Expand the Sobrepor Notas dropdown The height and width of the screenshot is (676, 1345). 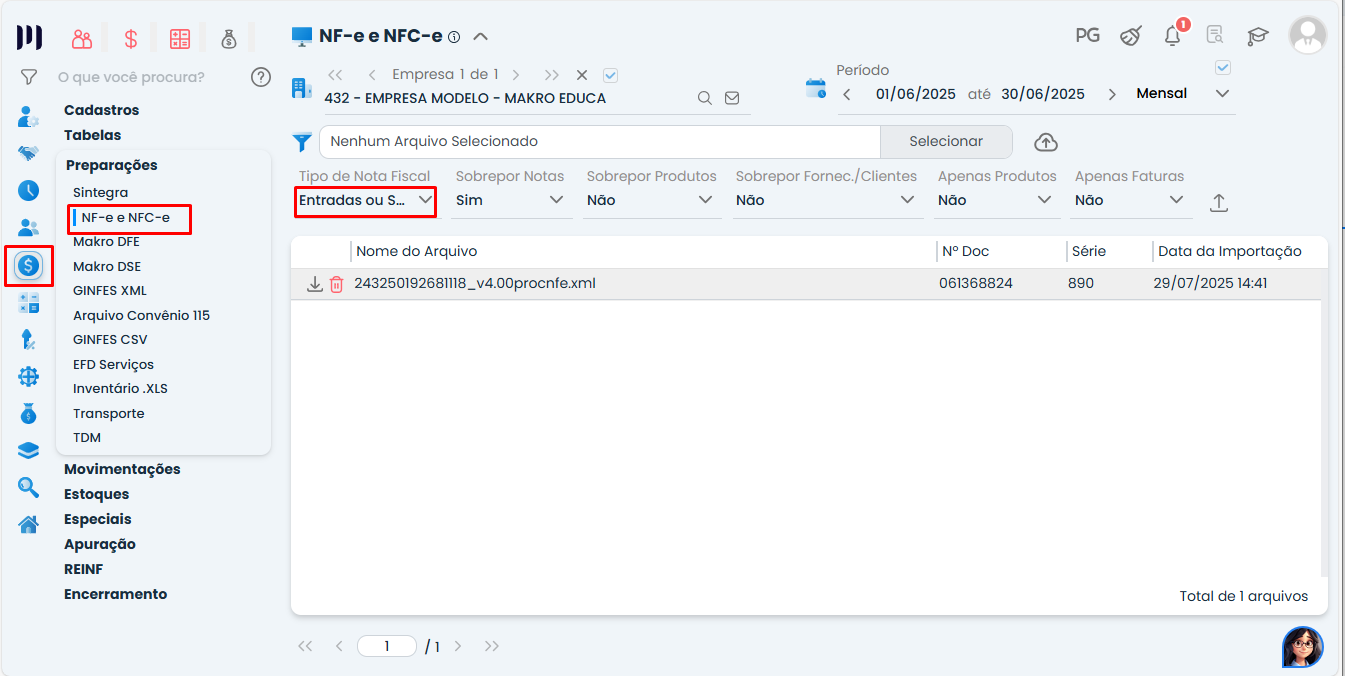pyautogui.click(x=511, y=200)
